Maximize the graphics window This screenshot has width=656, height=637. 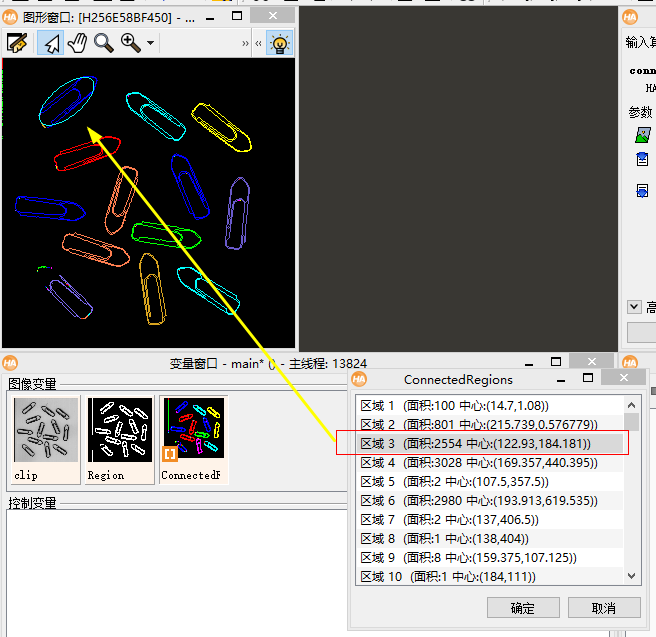pyautogui.click(x=237, y=16)
